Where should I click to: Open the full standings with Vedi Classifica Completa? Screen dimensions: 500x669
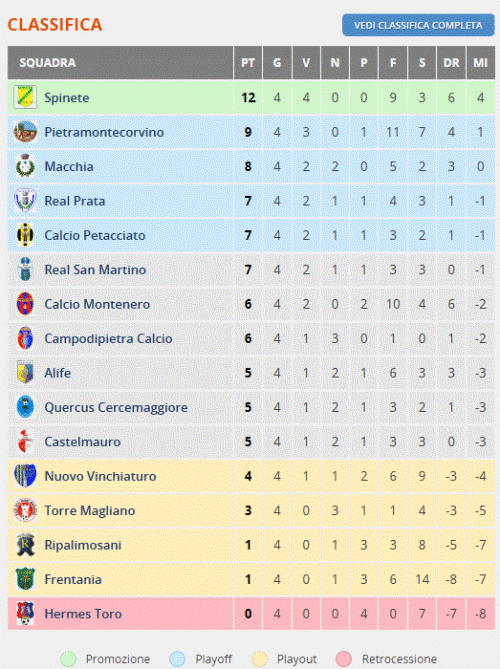[x=418, y=26]
